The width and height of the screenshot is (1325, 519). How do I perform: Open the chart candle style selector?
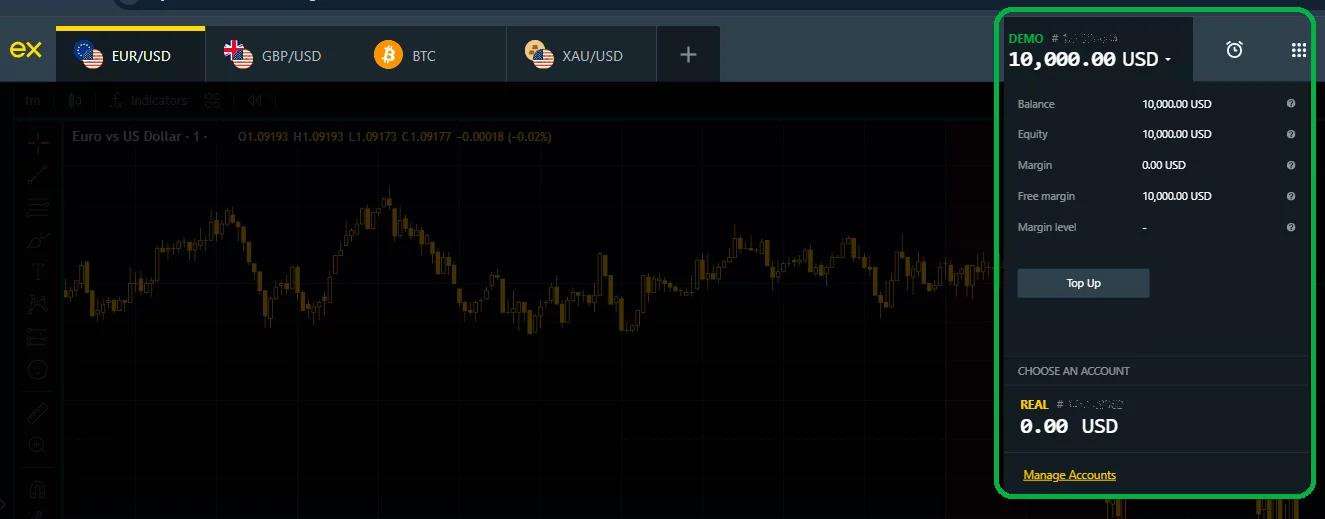point(74,100)
